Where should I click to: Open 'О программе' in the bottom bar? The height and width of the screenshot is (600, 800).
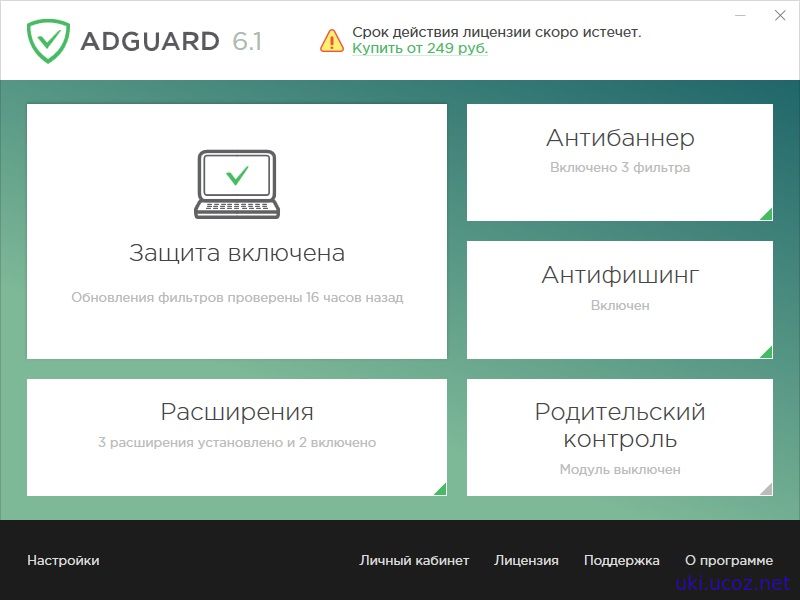click(x=729, y=560)
